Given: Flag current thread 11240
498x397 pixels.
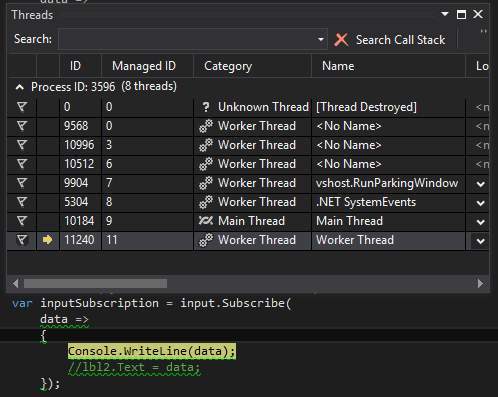Looking at the screenshot, I should [x=22, y=240].
